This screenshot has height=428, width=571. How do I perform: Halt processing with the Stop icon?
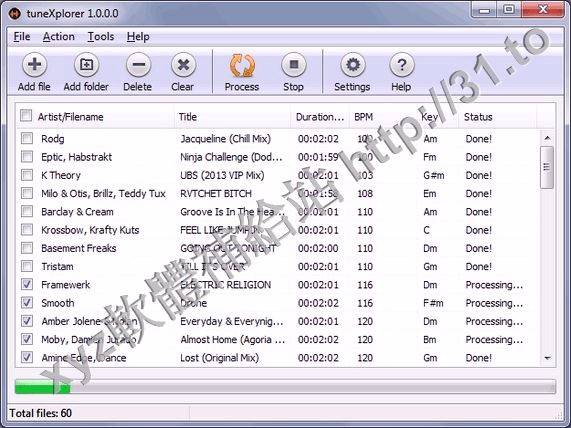[x=294, y=65]
